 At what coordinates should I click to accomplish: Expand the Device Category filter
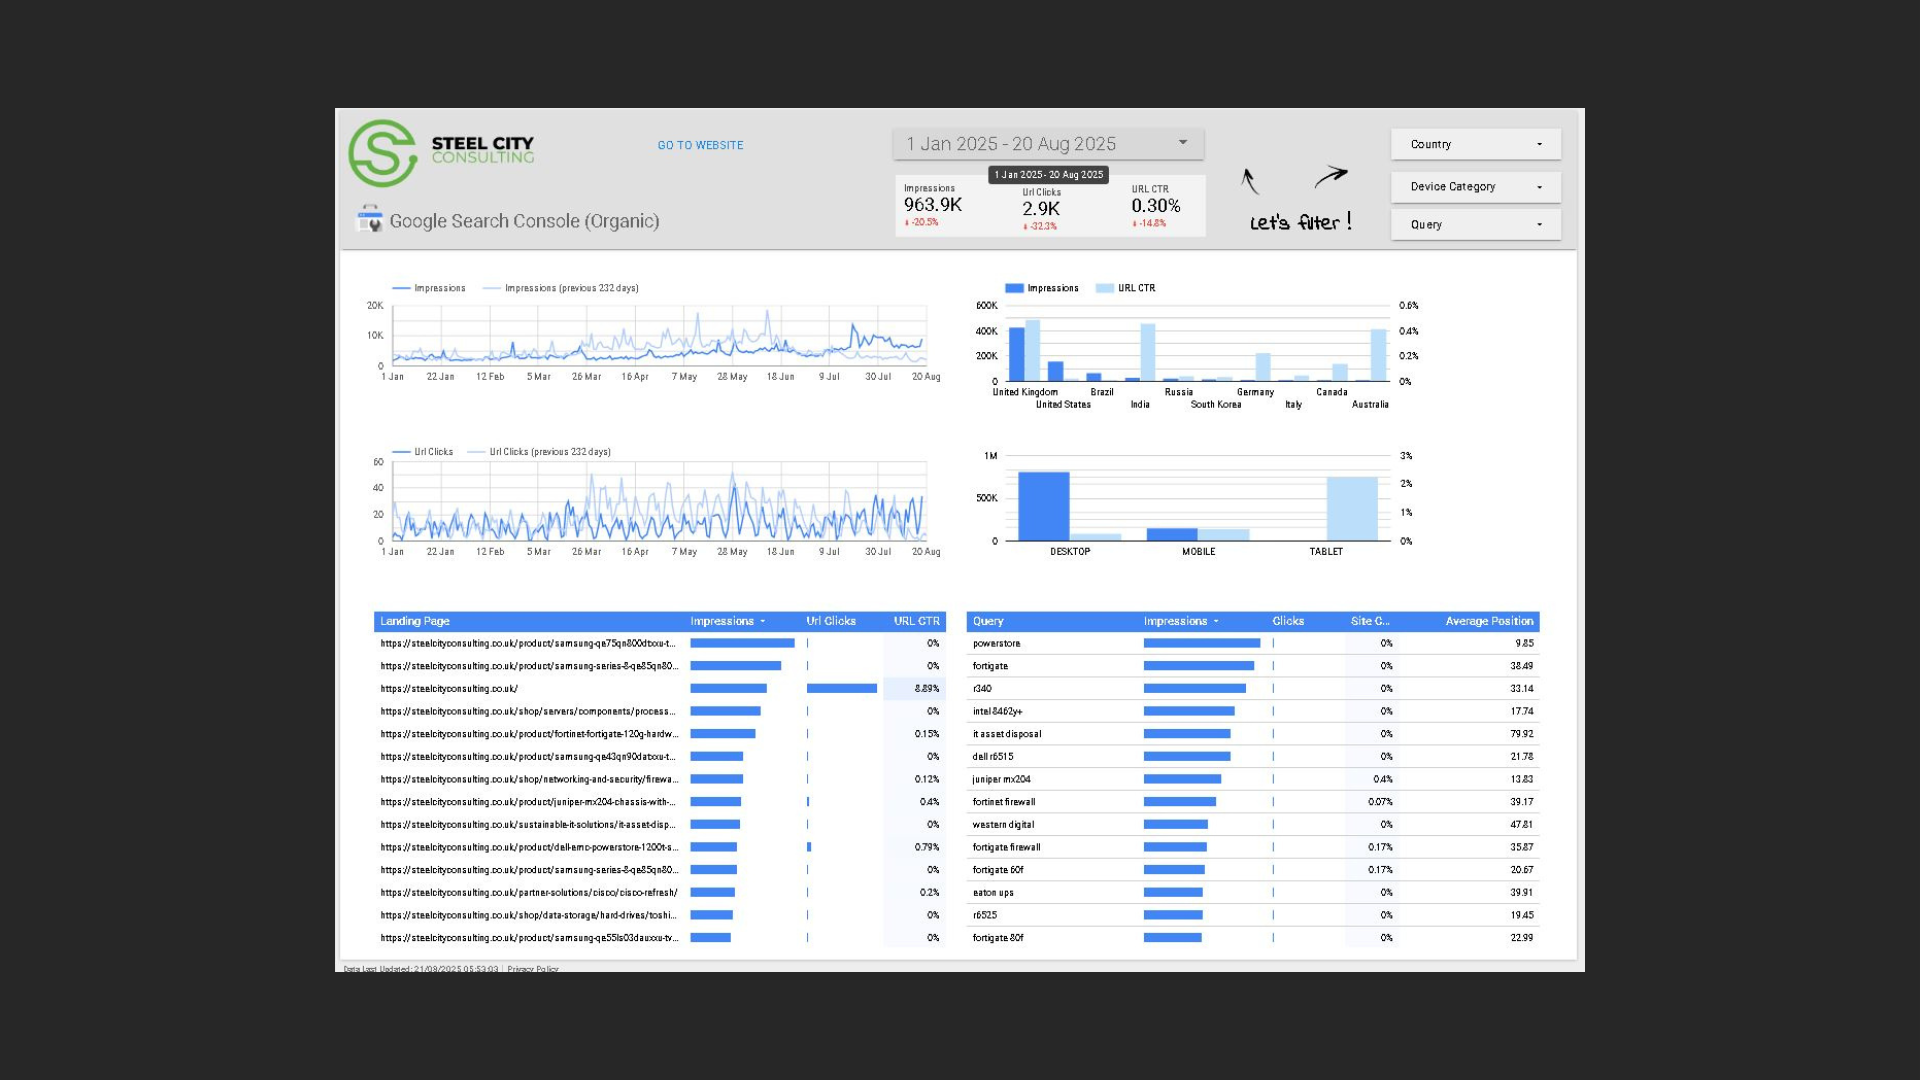[x=1475, y=187]
